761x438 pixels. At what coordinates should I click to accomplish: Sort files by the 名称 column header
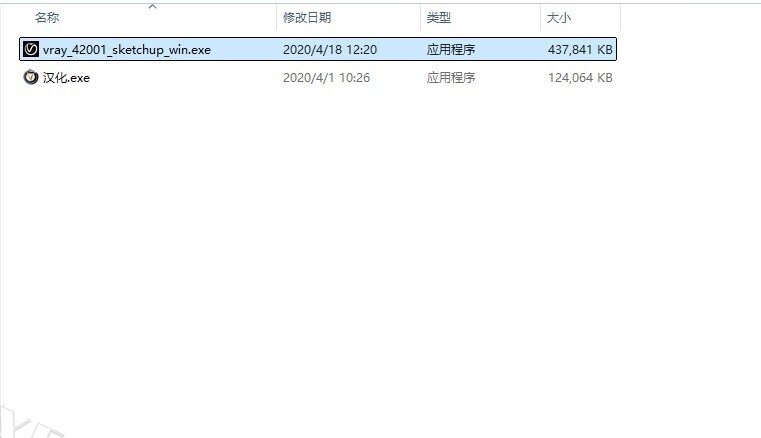[x=48, y=18]
